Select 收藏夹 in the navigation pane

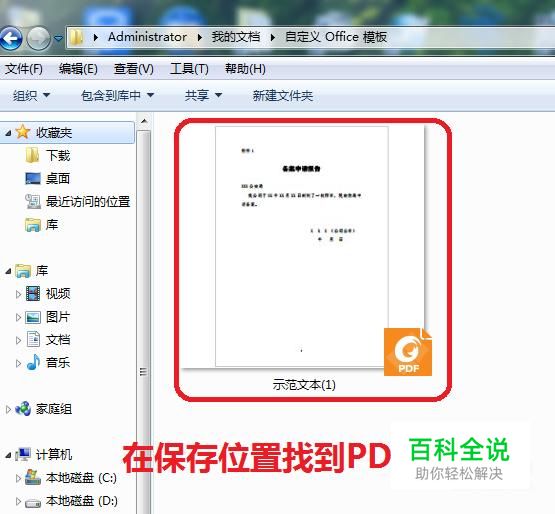point(54,133)
